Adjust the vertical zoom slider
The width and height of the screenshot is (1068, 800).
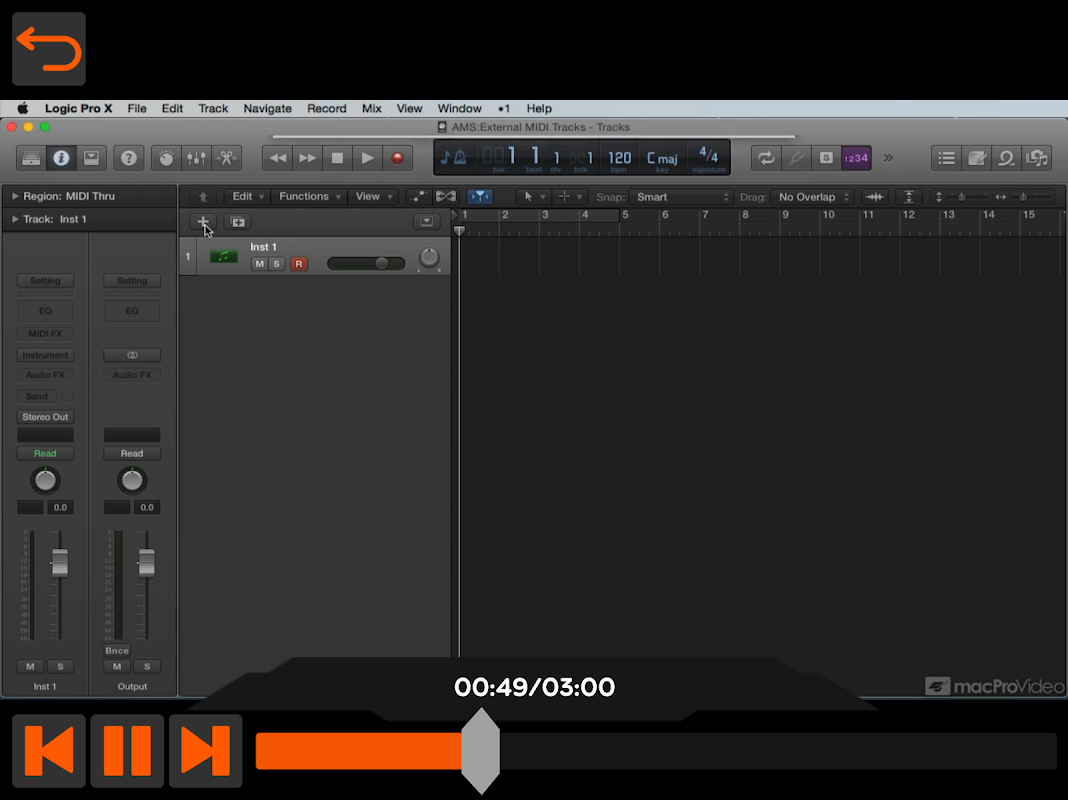point(961,197)
